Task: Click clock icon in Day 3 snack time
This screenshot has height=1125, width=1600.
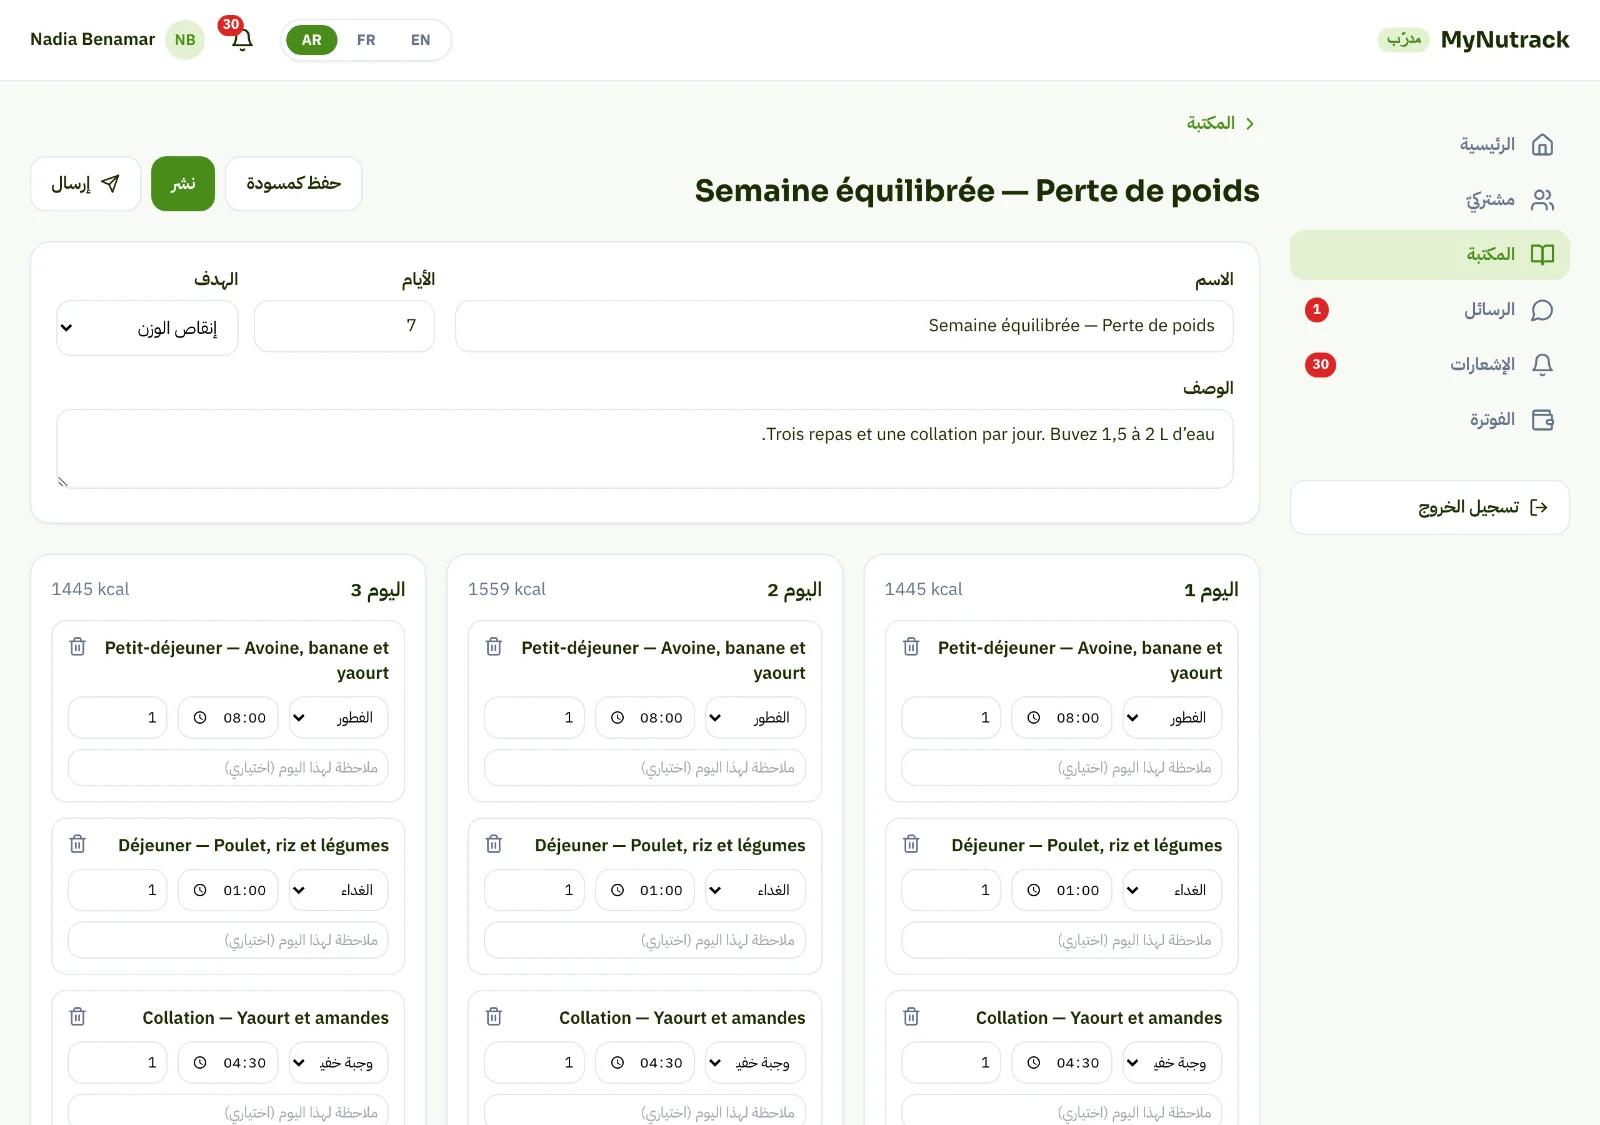Action: (x=200, y=1063)
